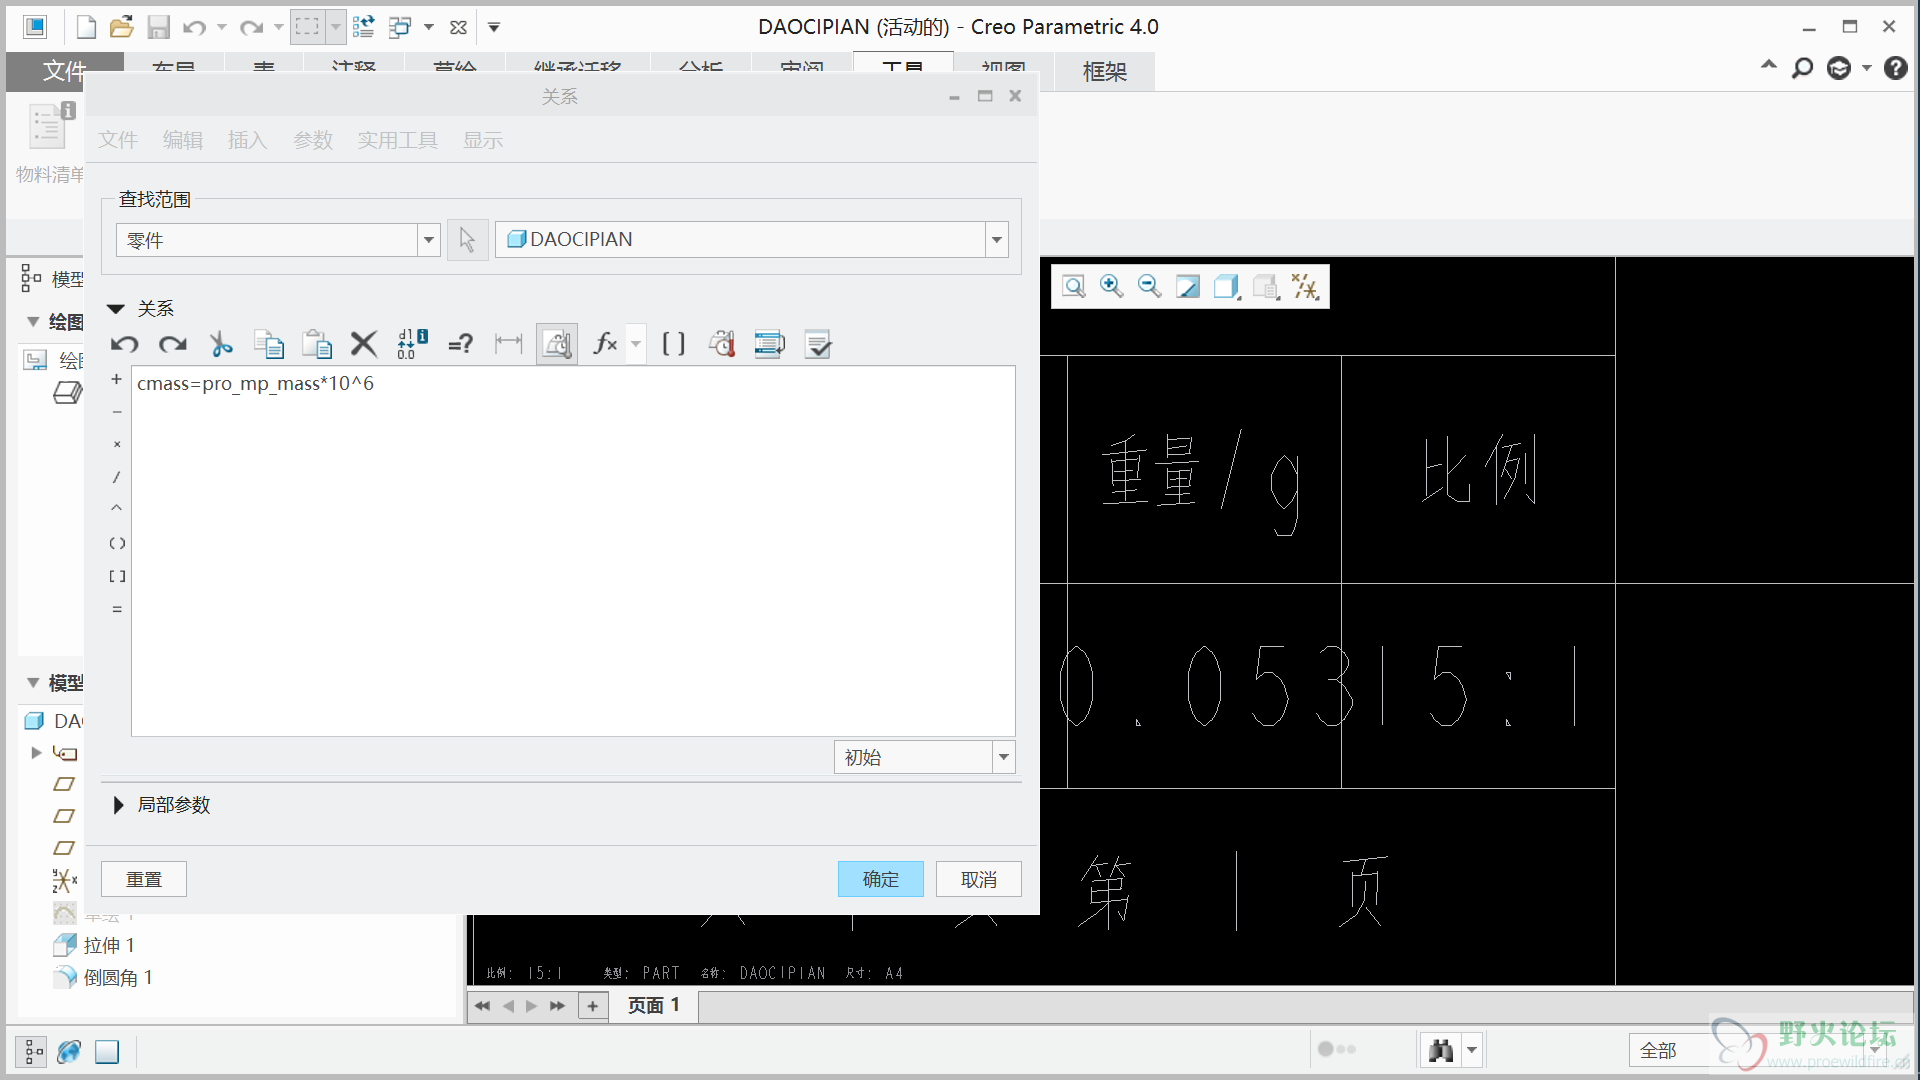The image size is (1920, 1080).
Task: Insert parentheses from side palette
Action: pos(117,543)
